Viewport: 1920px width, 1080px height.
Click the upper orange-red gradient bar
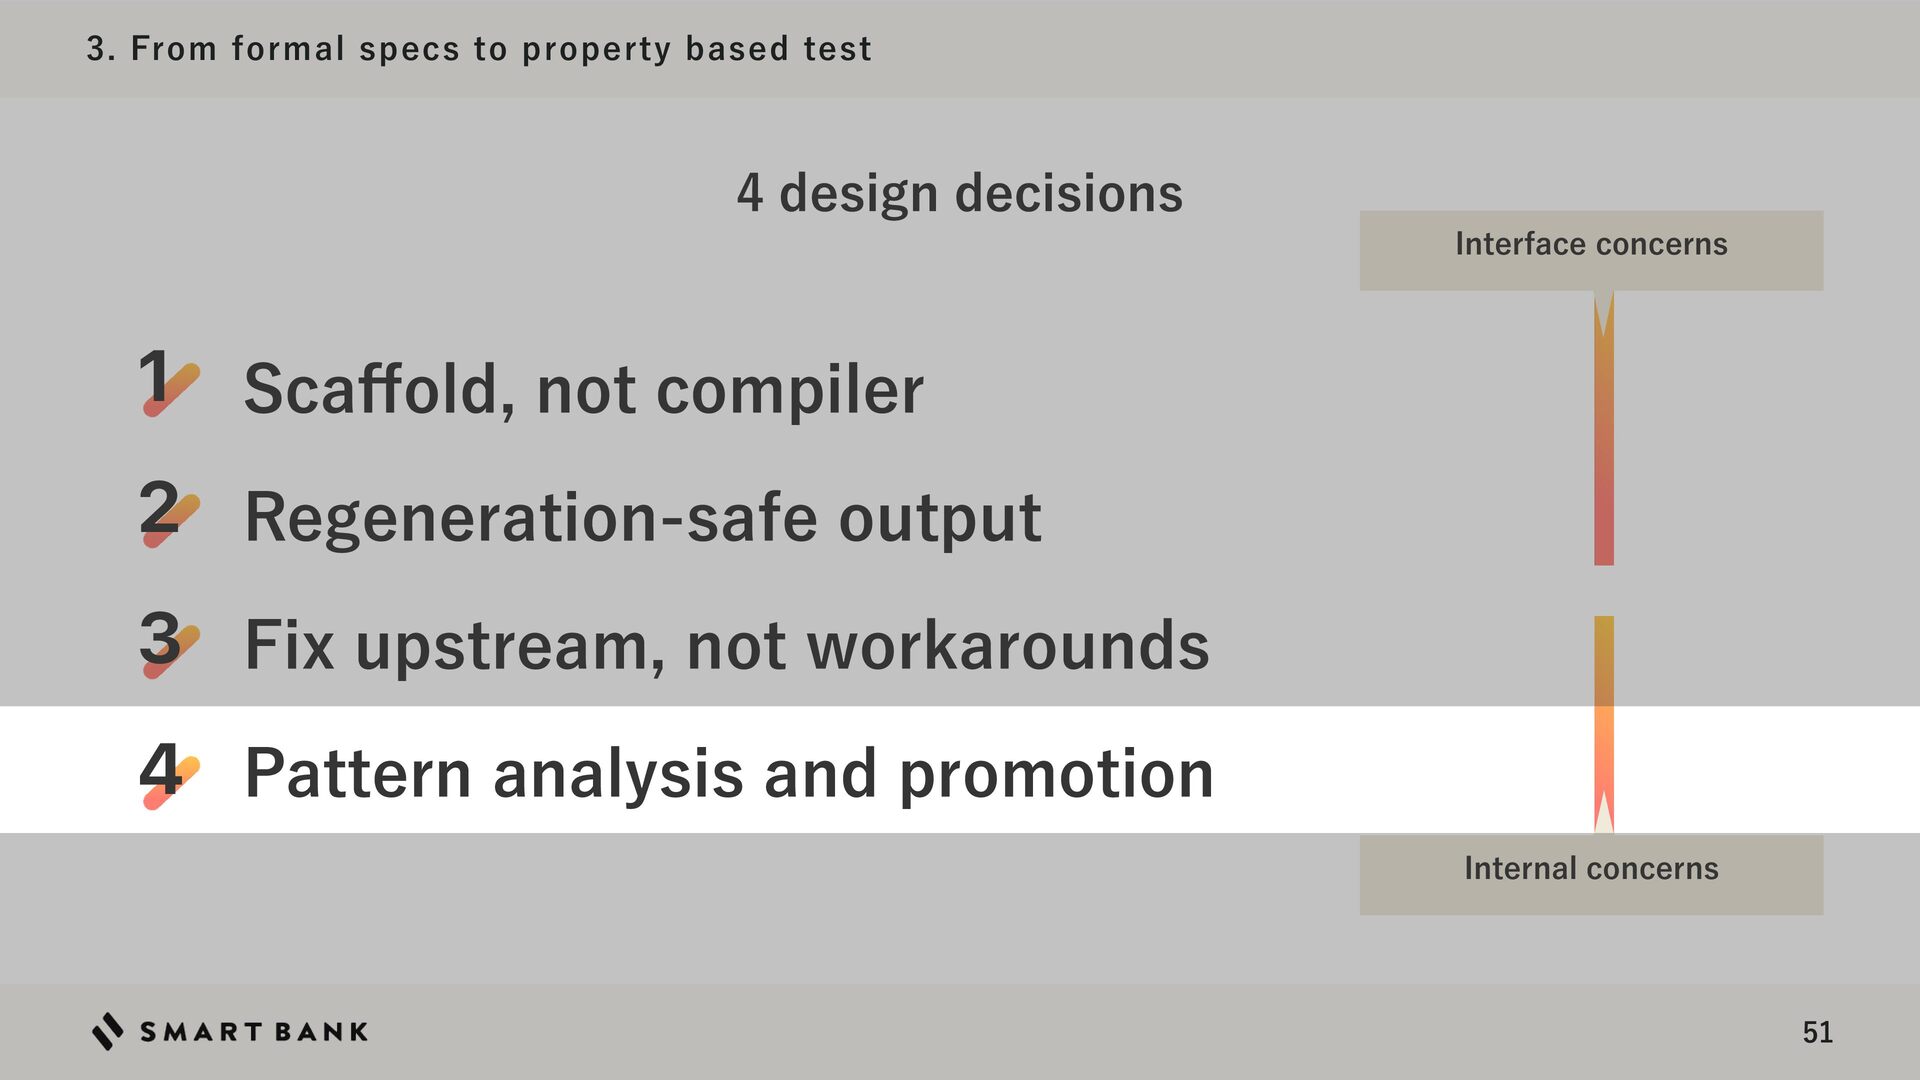click(x=1603, y=450)
